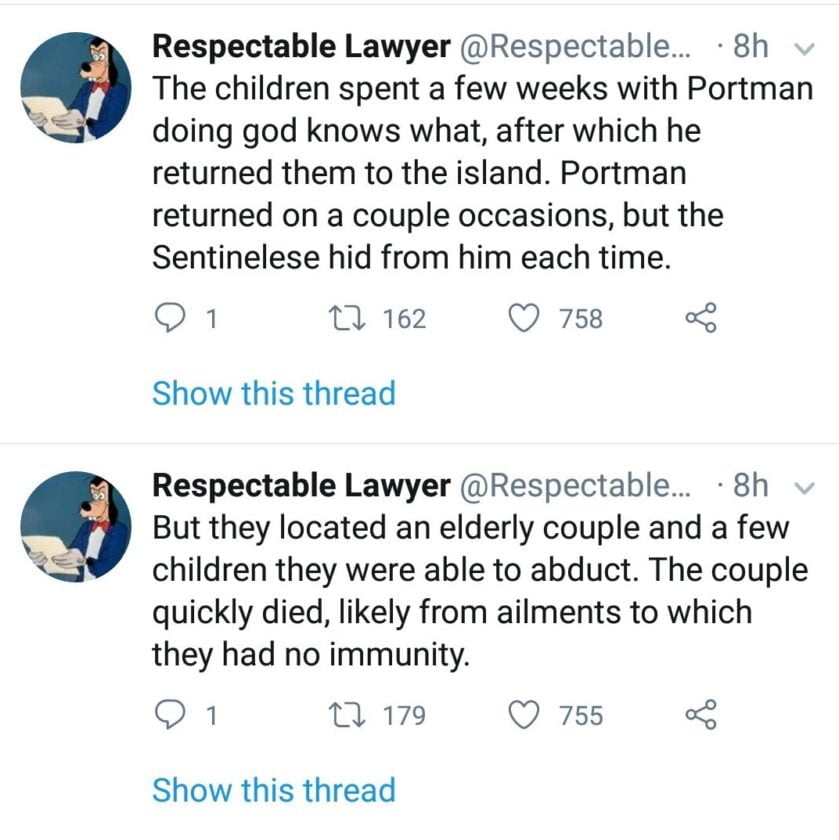Image resolution: width=839 pixels, height=840 pixels.
Task: Show this thread under the elderly couple tweet
Action: click(x=273, y=789)
